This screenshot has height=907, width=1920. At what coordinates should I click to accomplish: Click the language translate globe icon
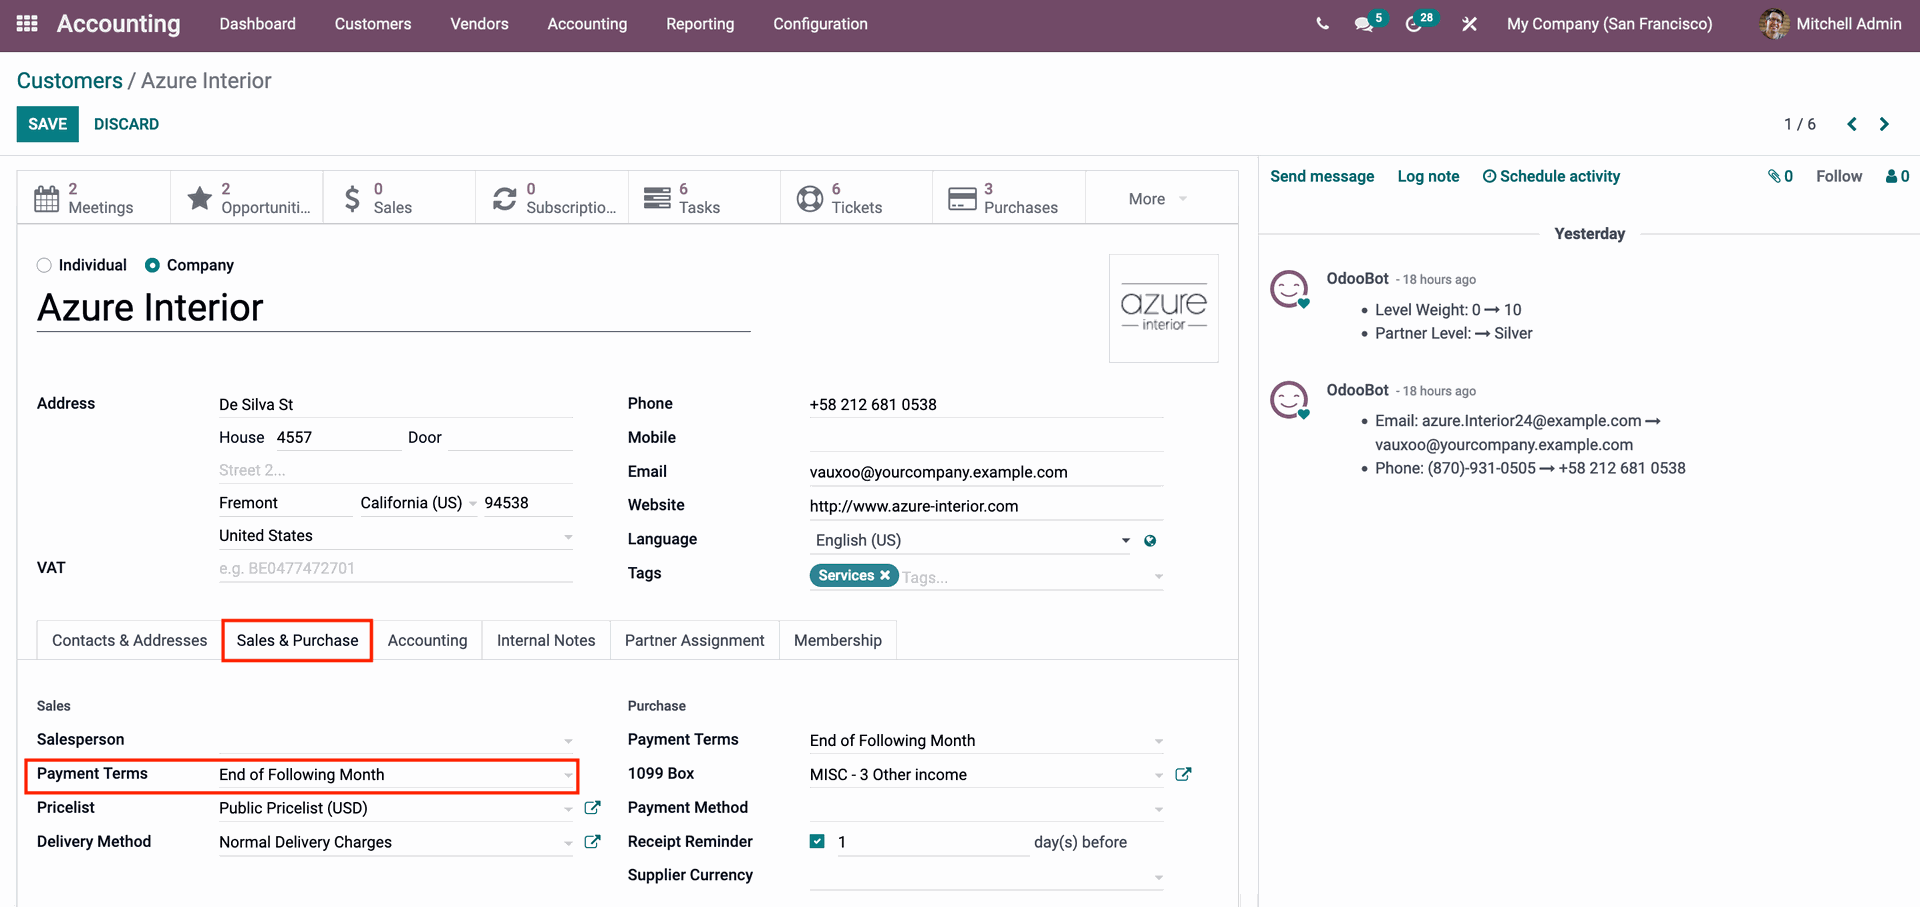(1150, 541)
